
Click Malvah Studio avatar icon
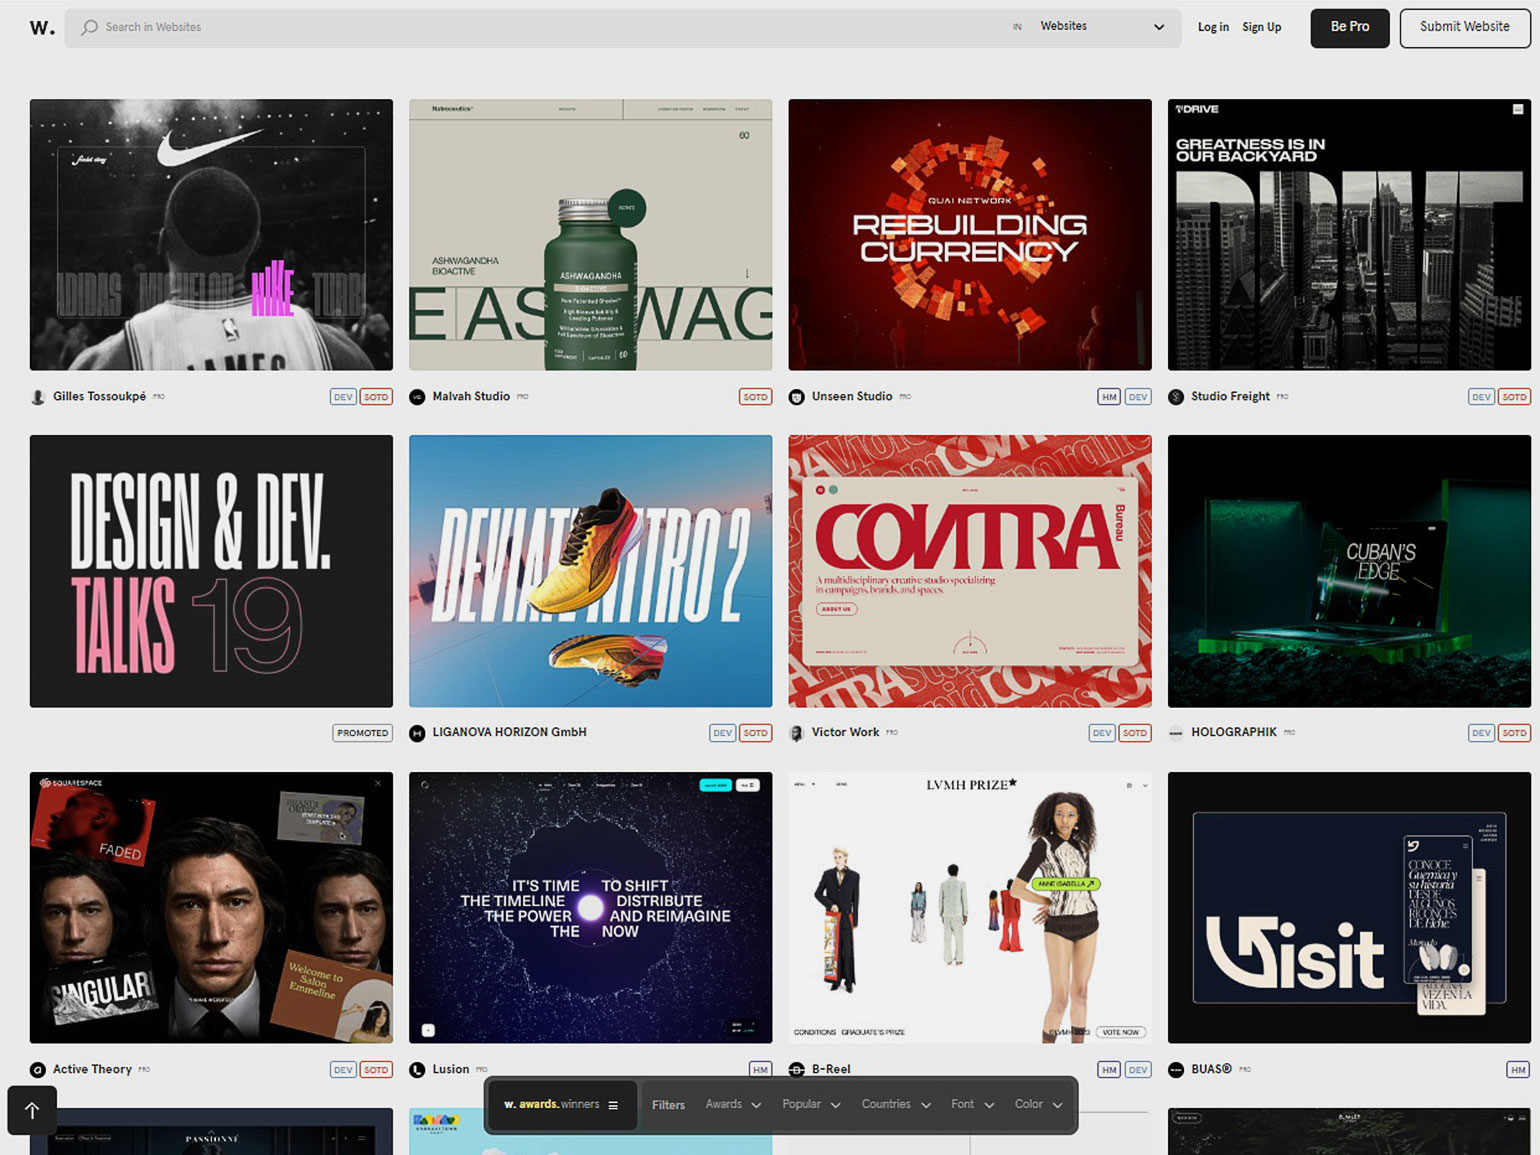417,397
